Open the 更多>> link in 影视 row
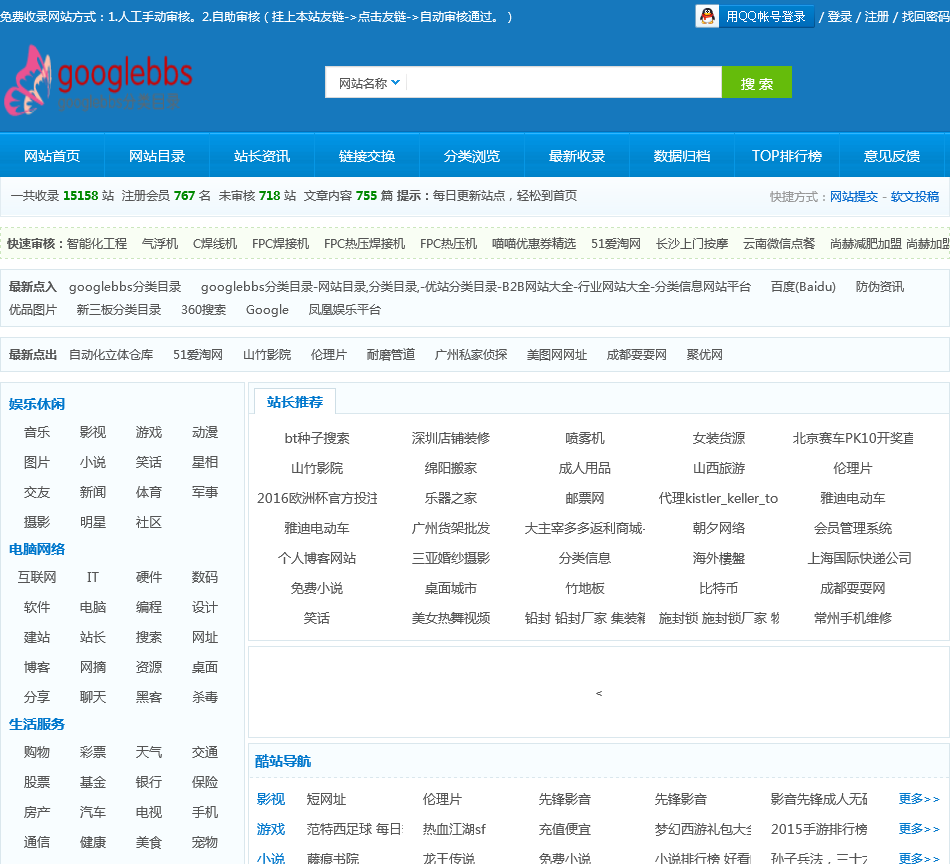950x864 pixels. pos(919,799)
